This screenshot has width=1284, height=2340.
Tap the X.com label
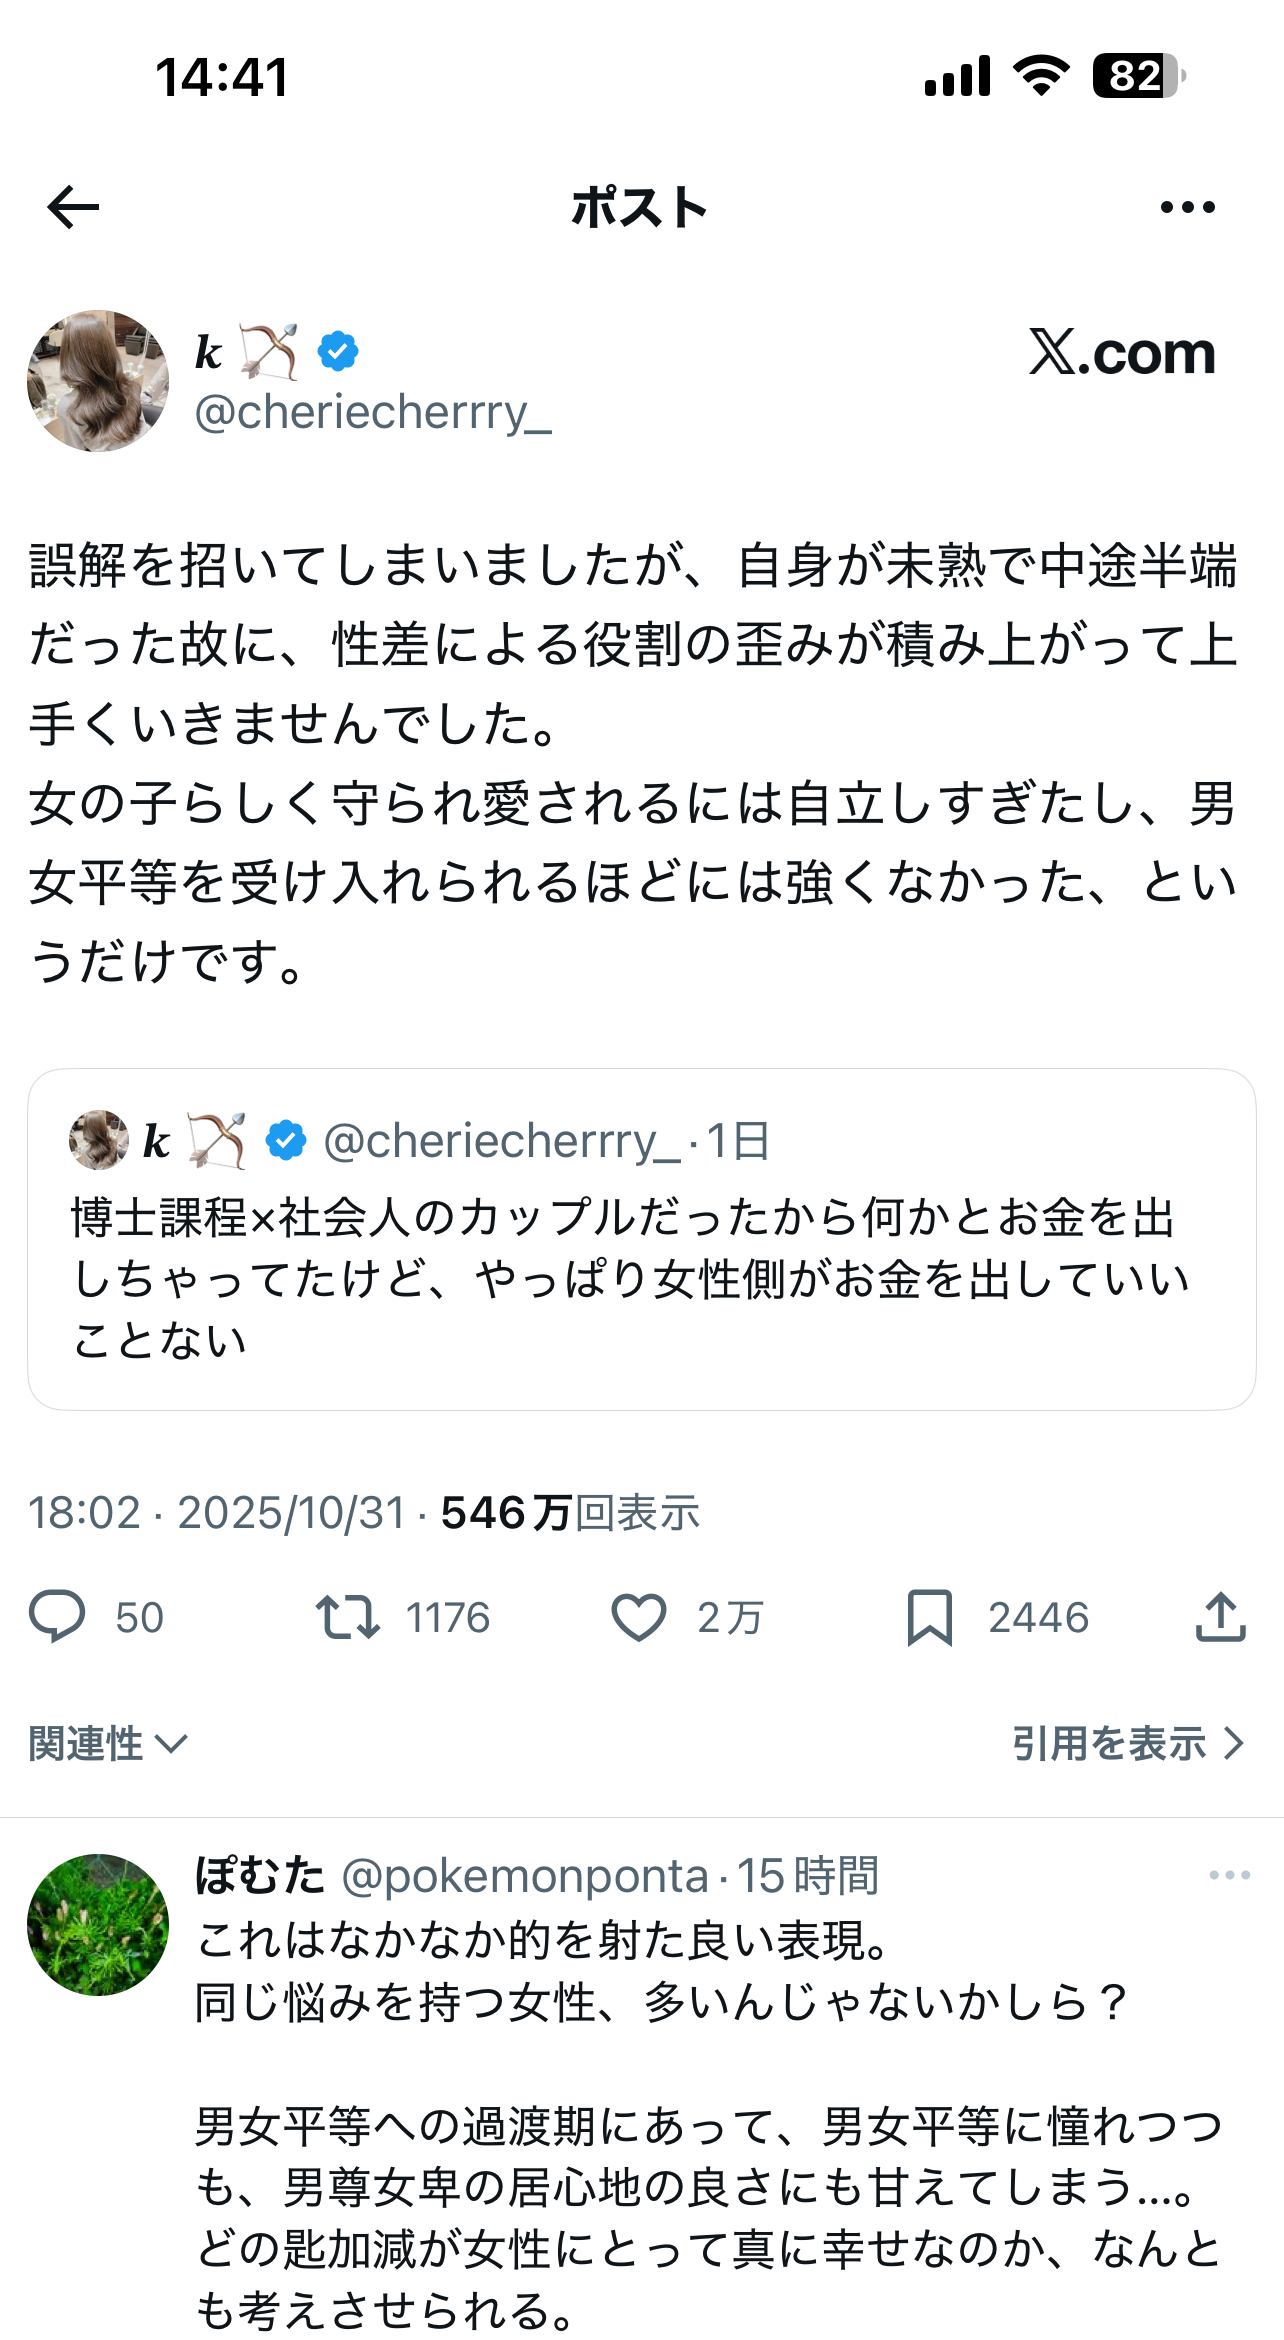tap(1122, 353)
